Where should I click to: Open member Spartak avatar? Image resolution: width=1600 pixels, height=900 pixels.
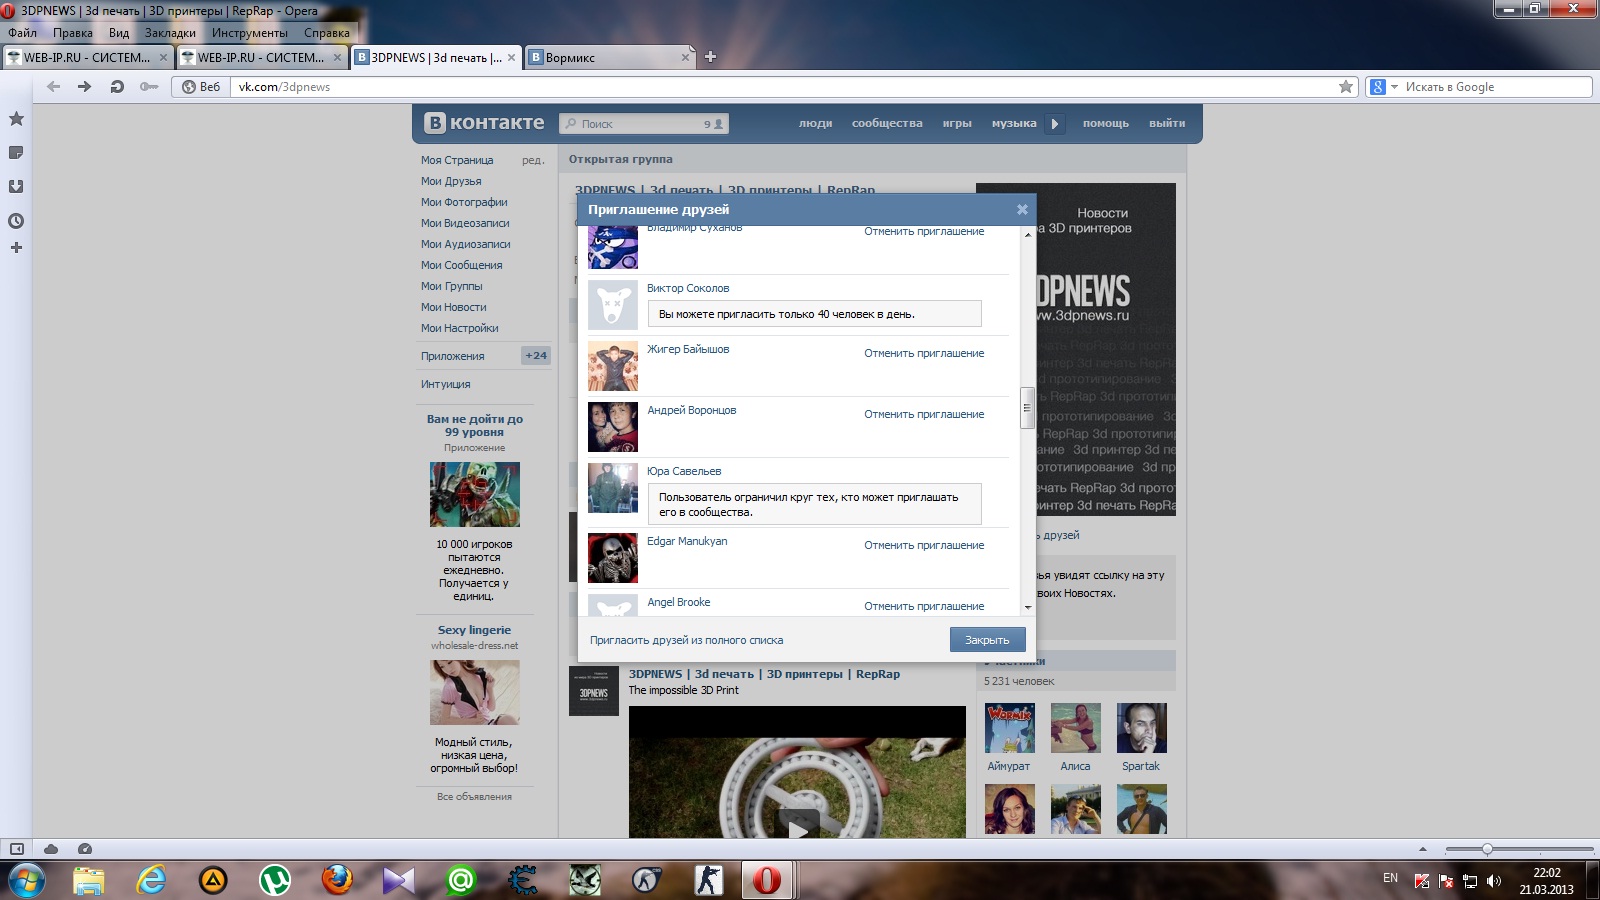[1142, 728]
